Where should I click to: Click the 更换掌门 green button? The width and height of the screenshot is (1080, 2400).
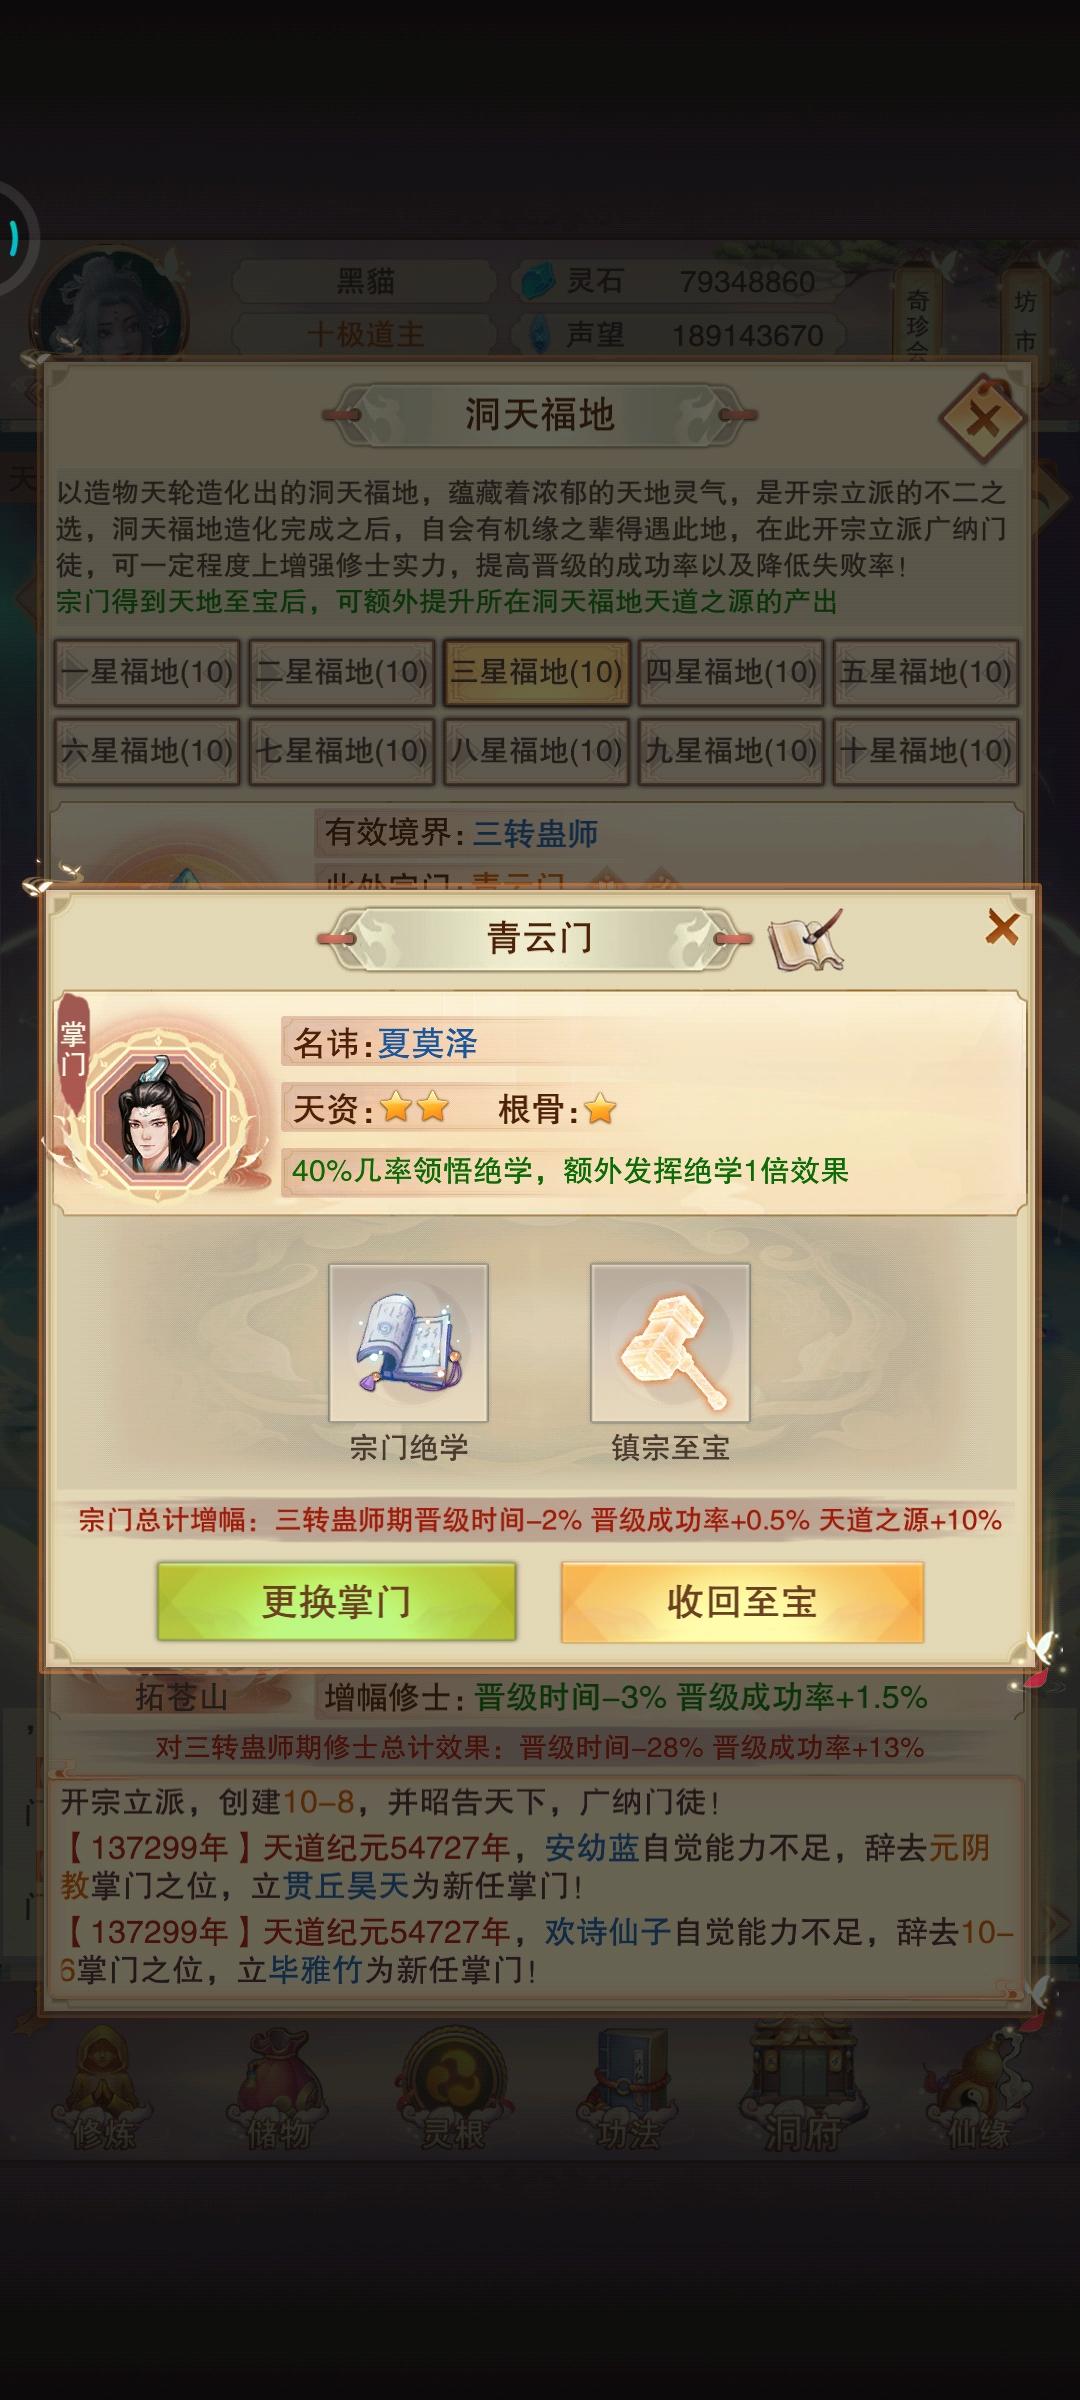[336, 1602]
